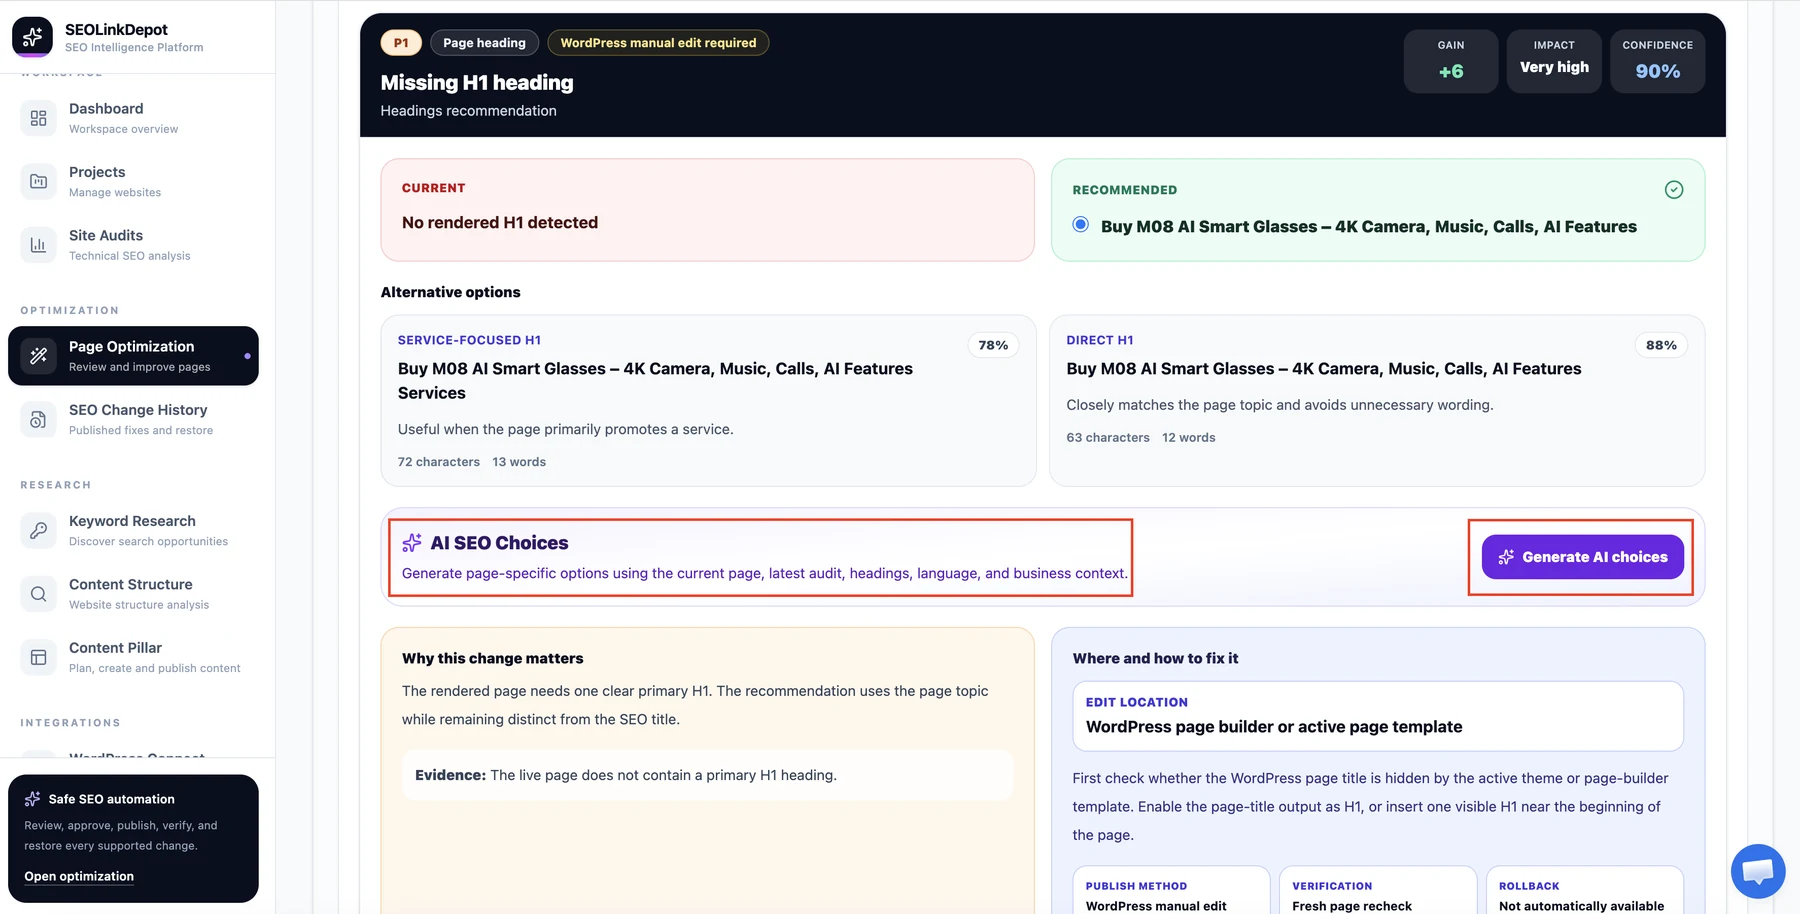The height and width of the screenshot is (914, 1800).
Task: Click WordPress manual edit required badge
Action: pyautogui.click(x=658, y=43)
